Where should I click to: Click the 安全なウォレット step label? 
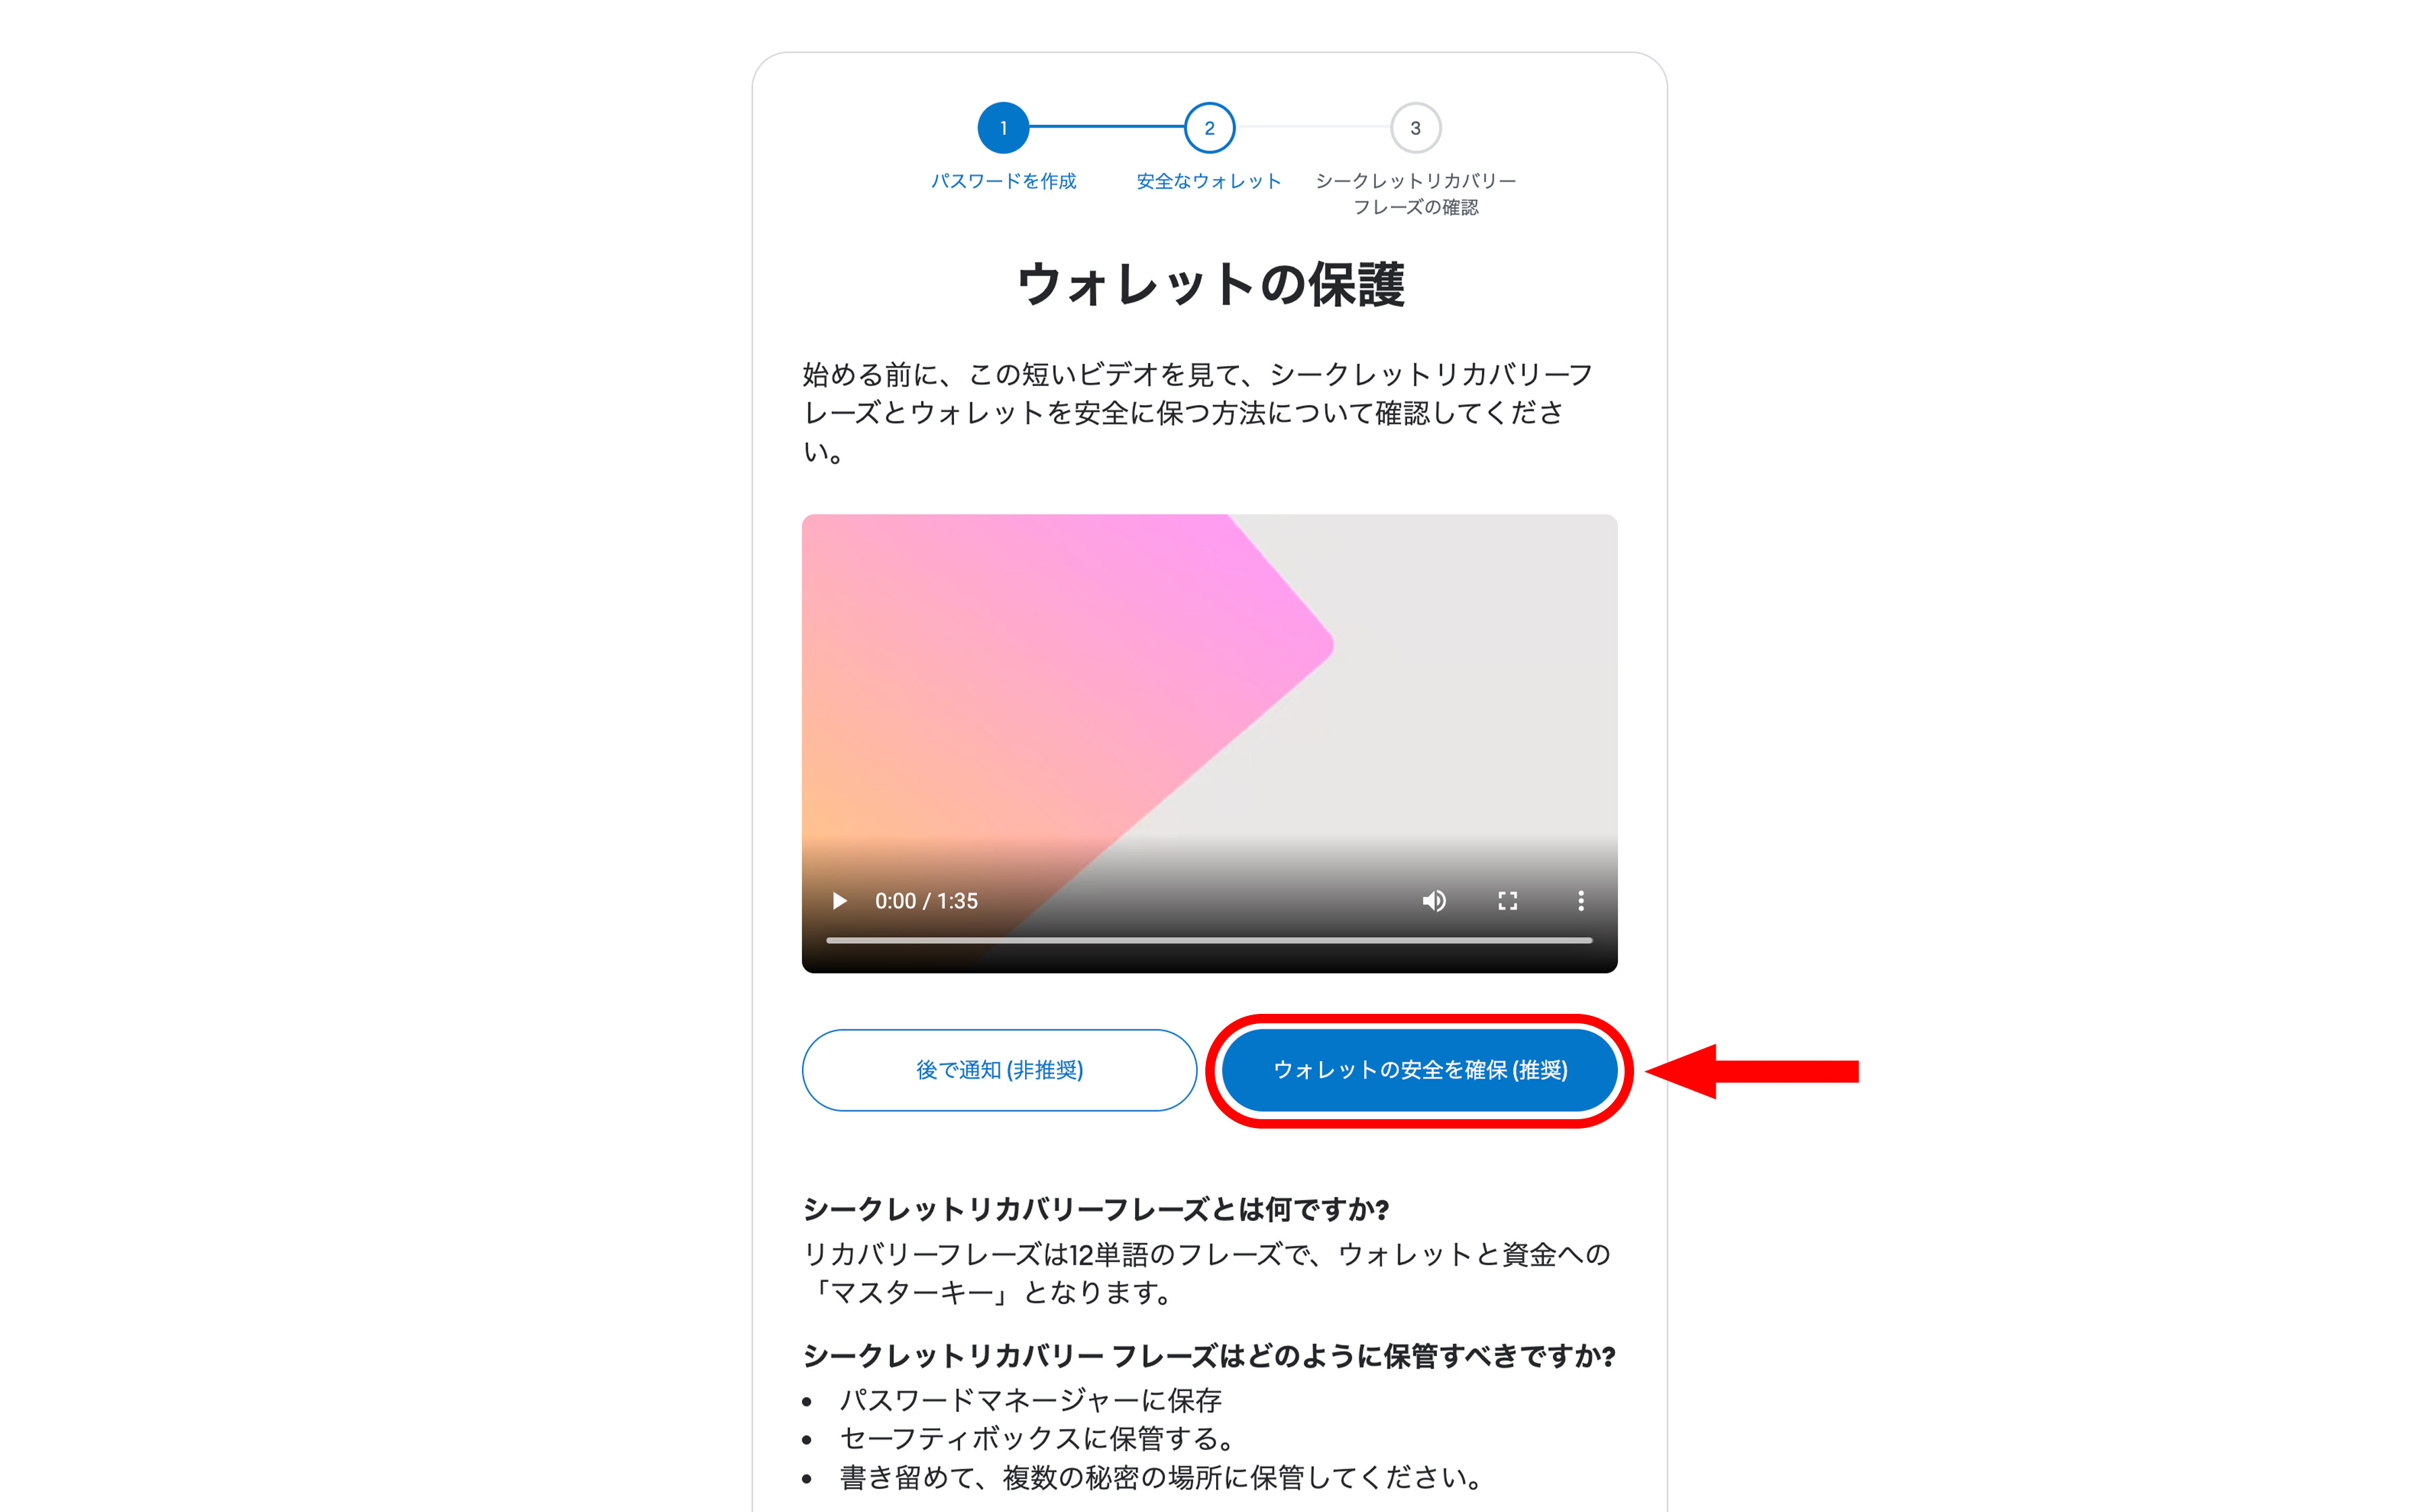pos(1209,181)
